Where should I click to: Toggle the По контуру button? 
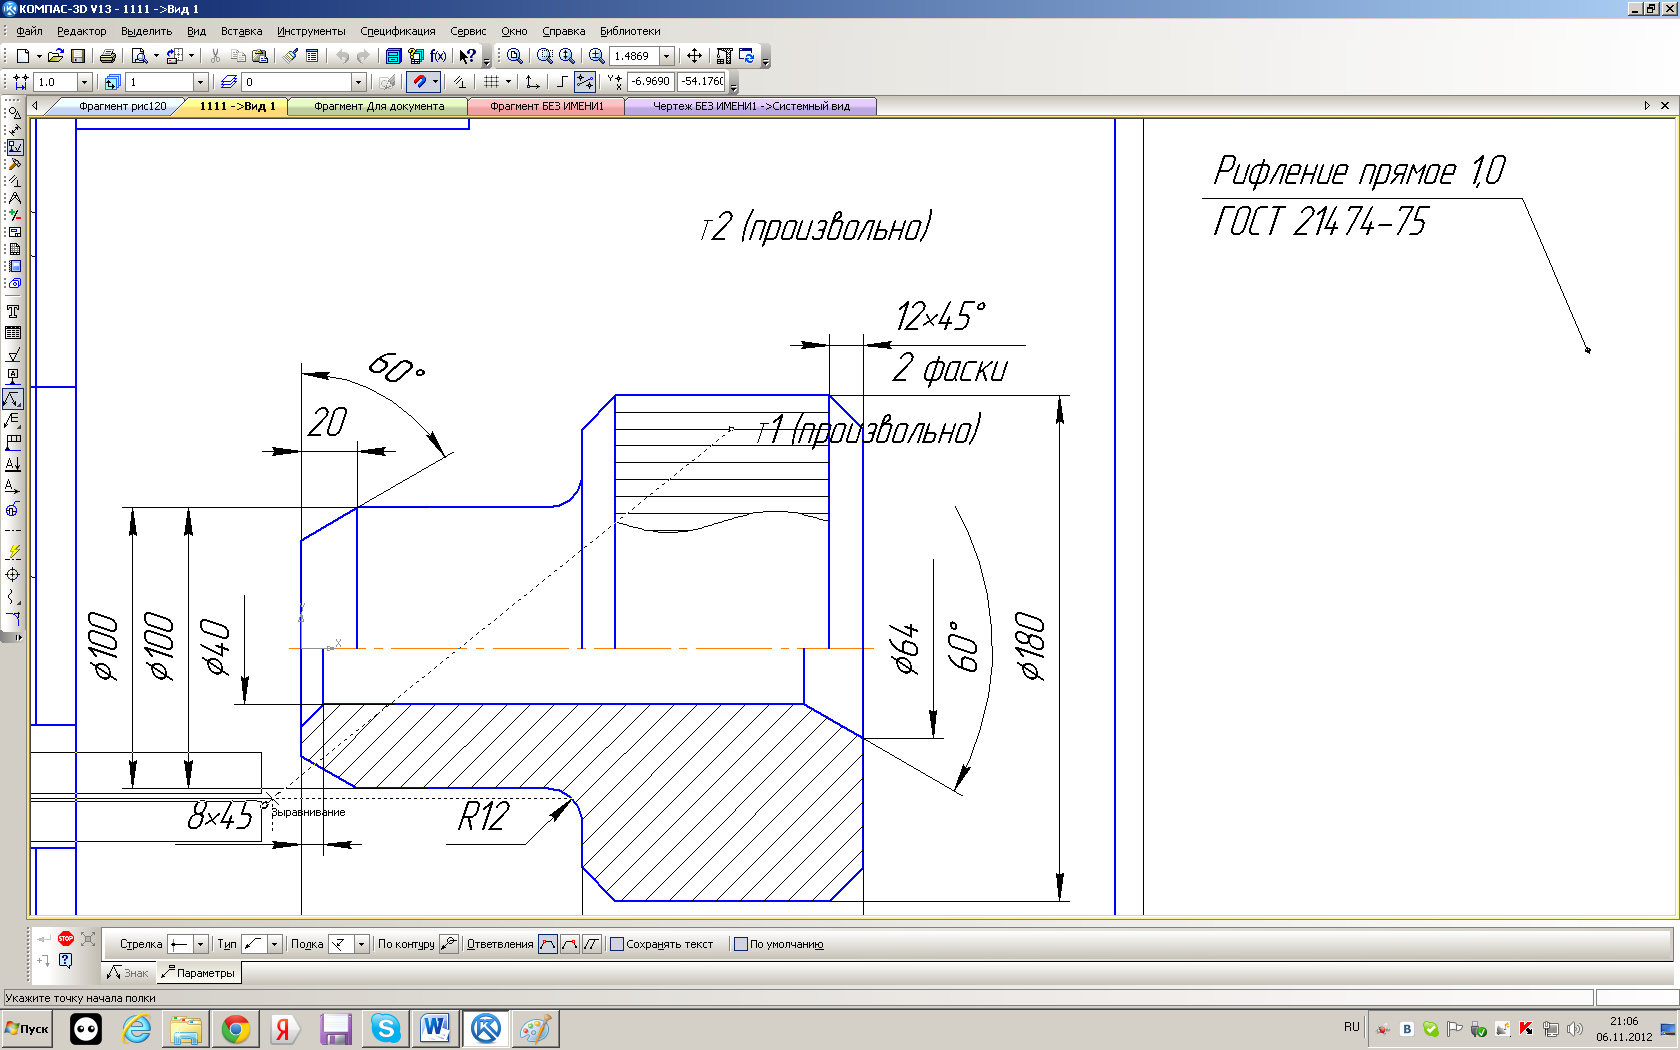pyautogui.click(x=449, y=944)
